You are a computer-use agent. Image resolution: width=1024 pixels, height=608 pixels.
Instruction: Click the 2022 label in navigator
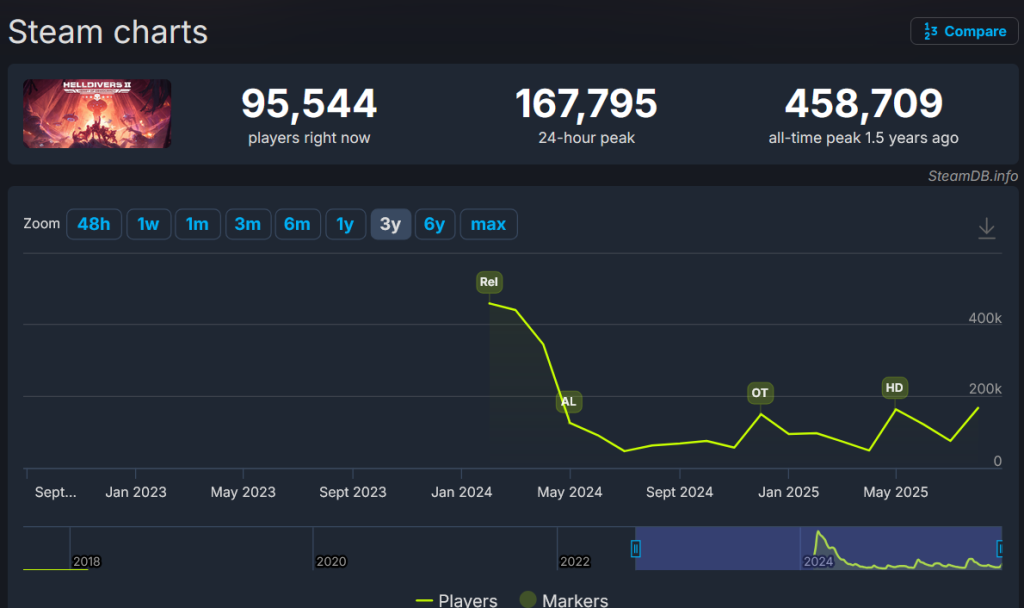pos(575,562)
